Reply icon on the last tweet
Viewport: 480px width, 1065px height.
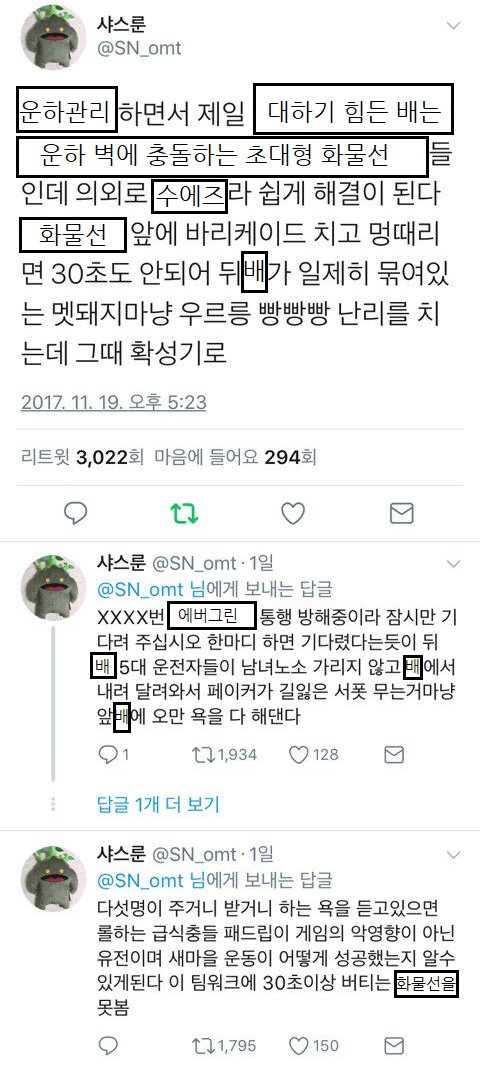tap(109, 1045)
